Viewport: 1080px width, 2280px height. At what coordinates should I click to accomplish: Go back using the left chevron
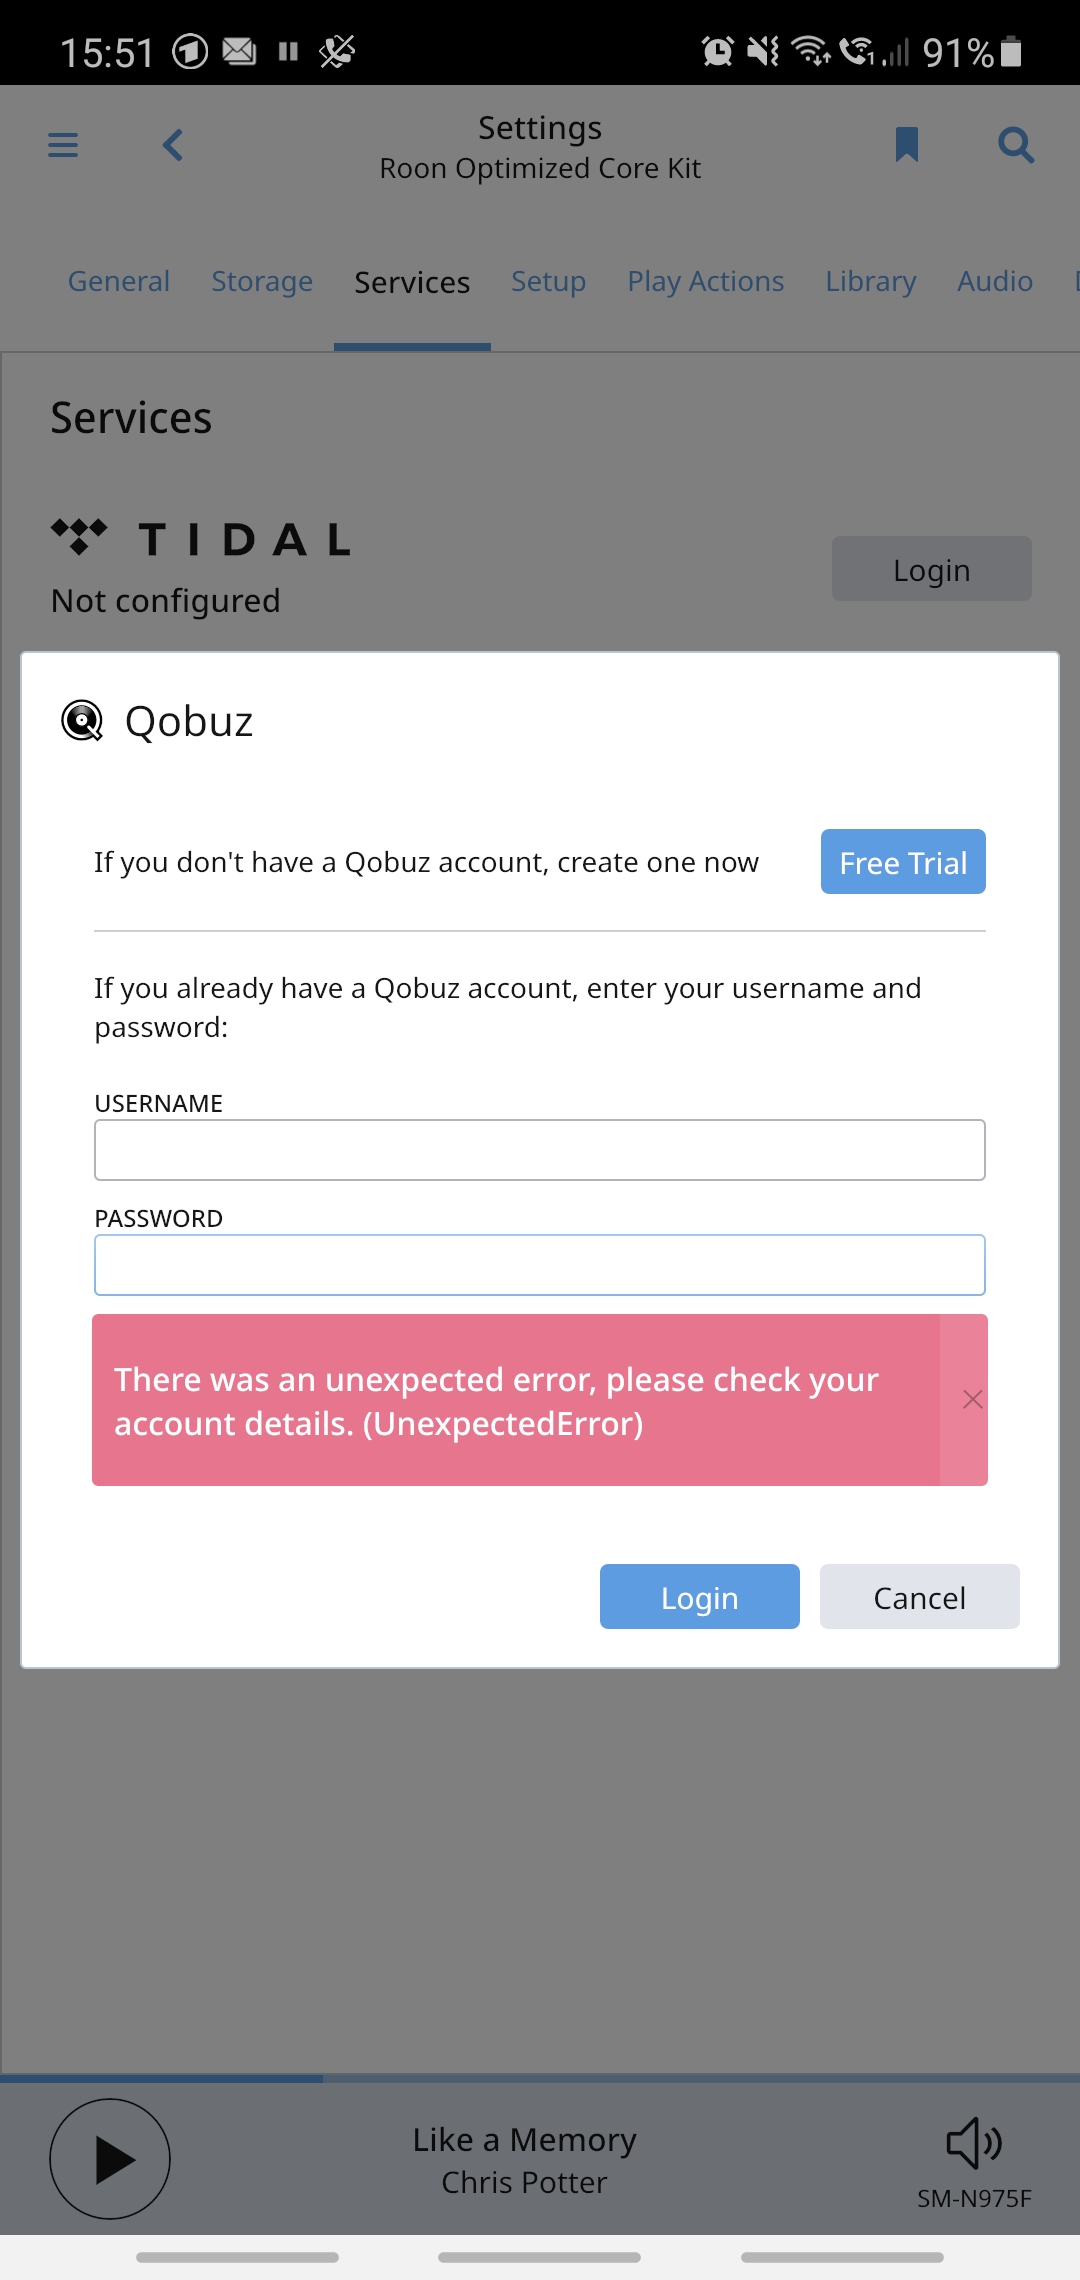click(173, 145)
